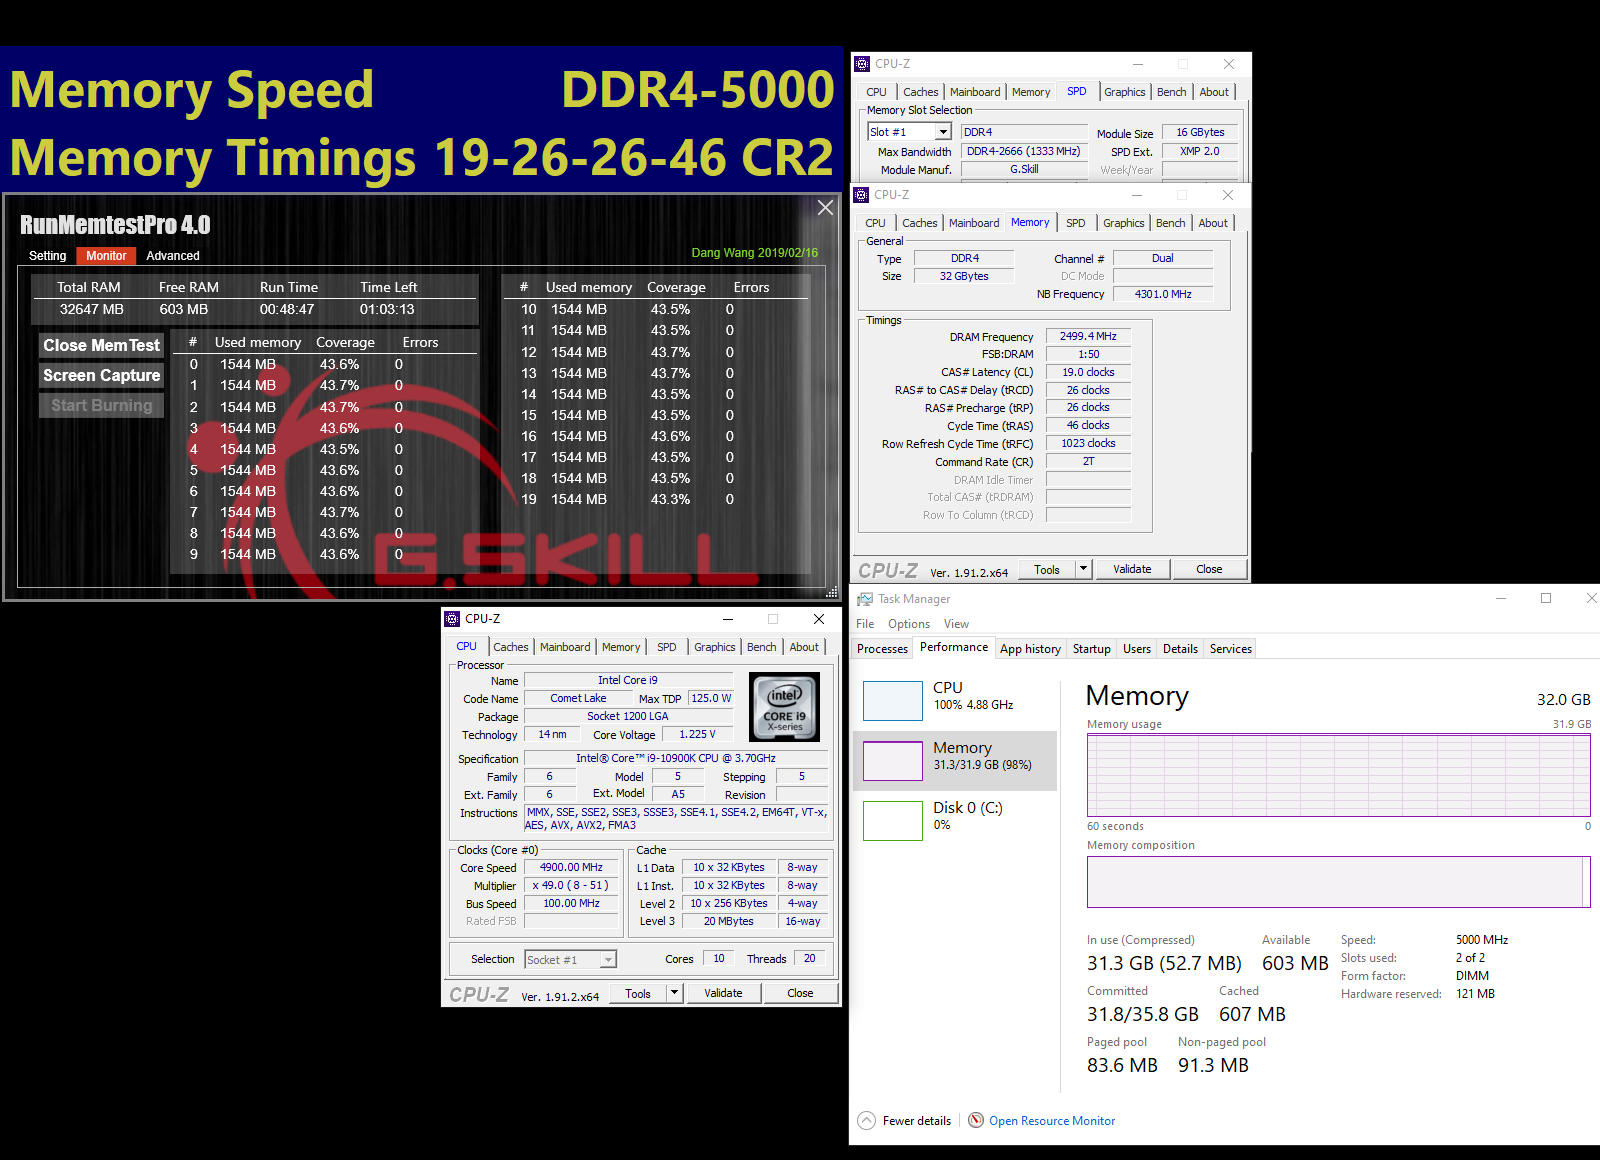Open the Slot #1 memory slot dropdown
The width and height of the screenshot is (1600, 1160).
[x=944, y=131]
